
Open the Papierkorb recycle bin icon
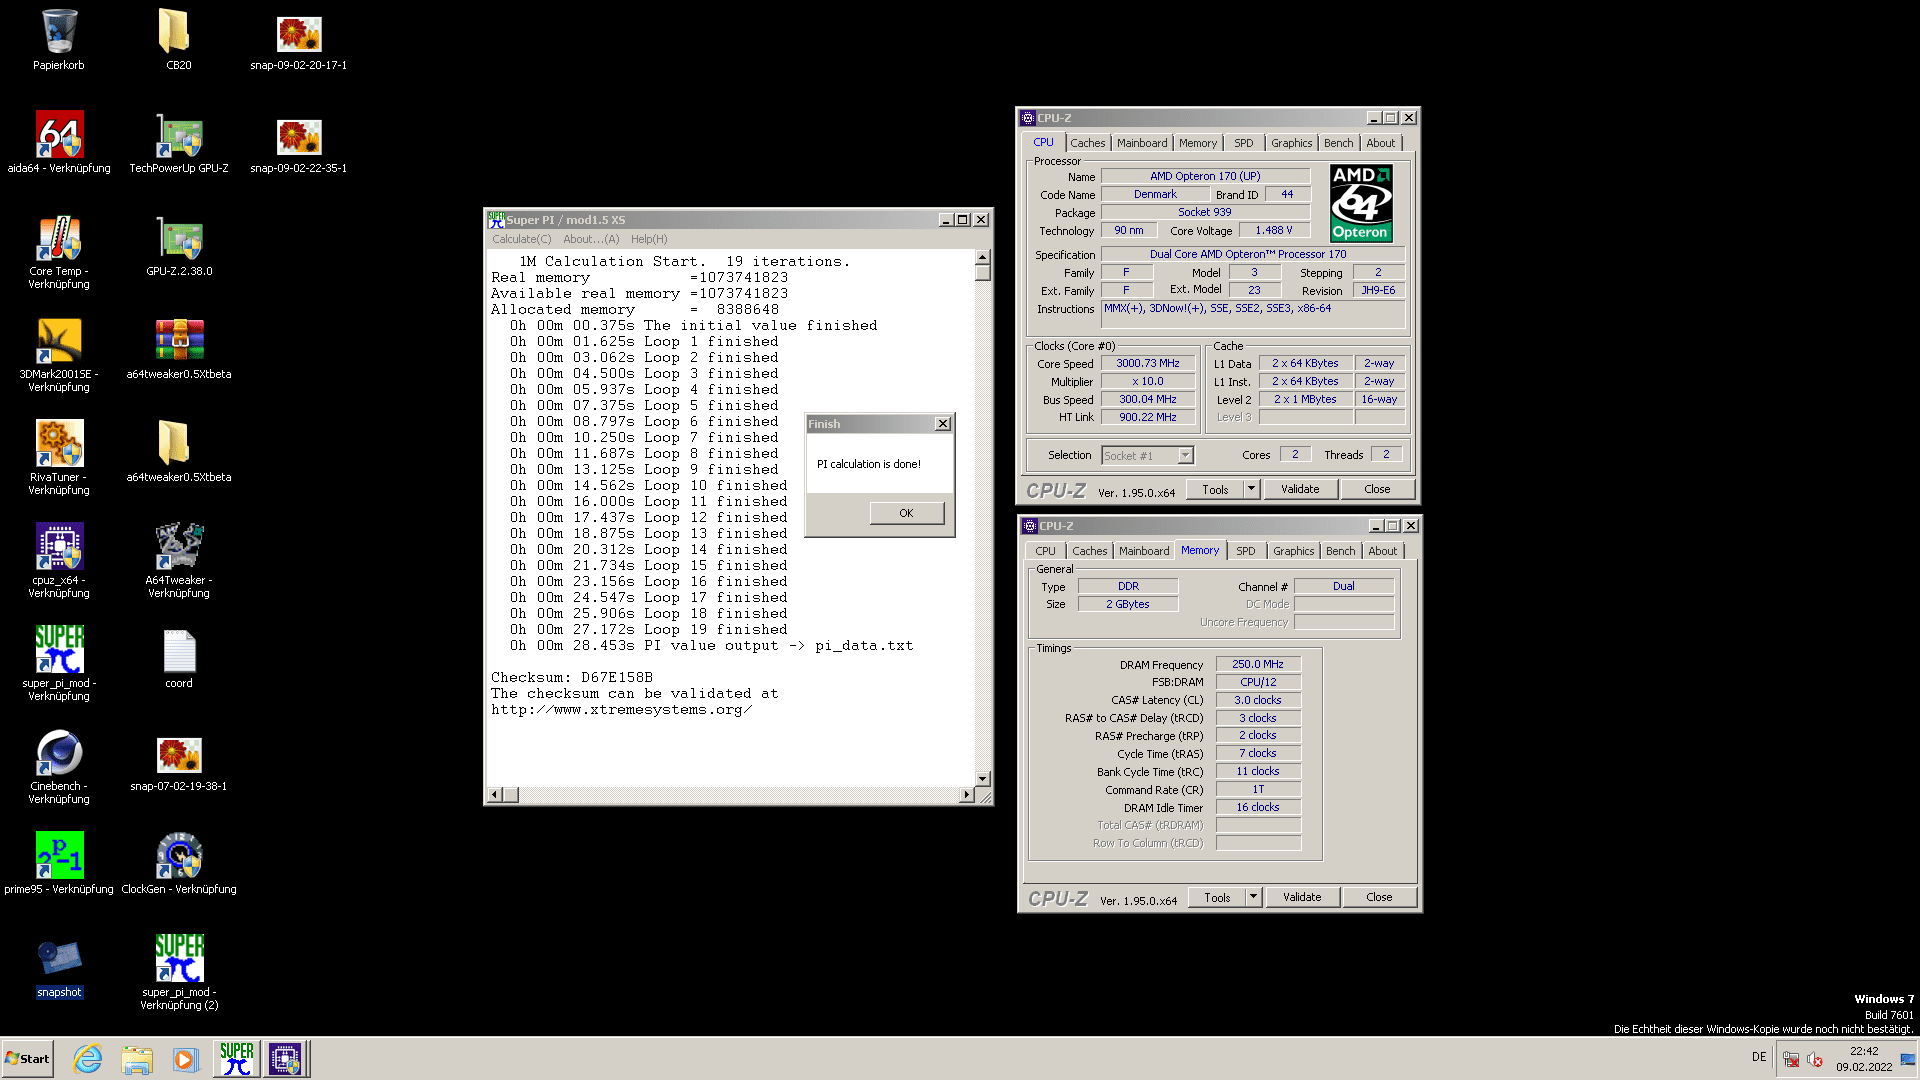click(x=59, y=40)
